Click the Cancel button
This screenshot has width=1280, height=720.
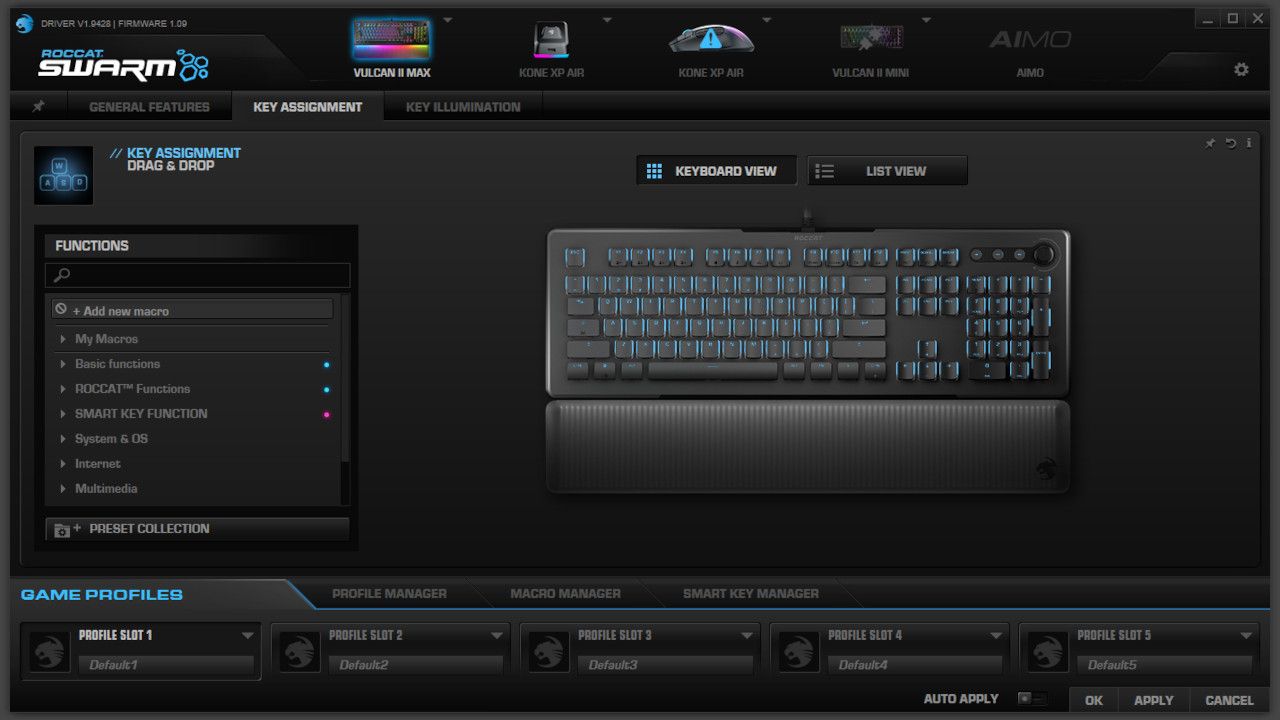click(1229, 701)
